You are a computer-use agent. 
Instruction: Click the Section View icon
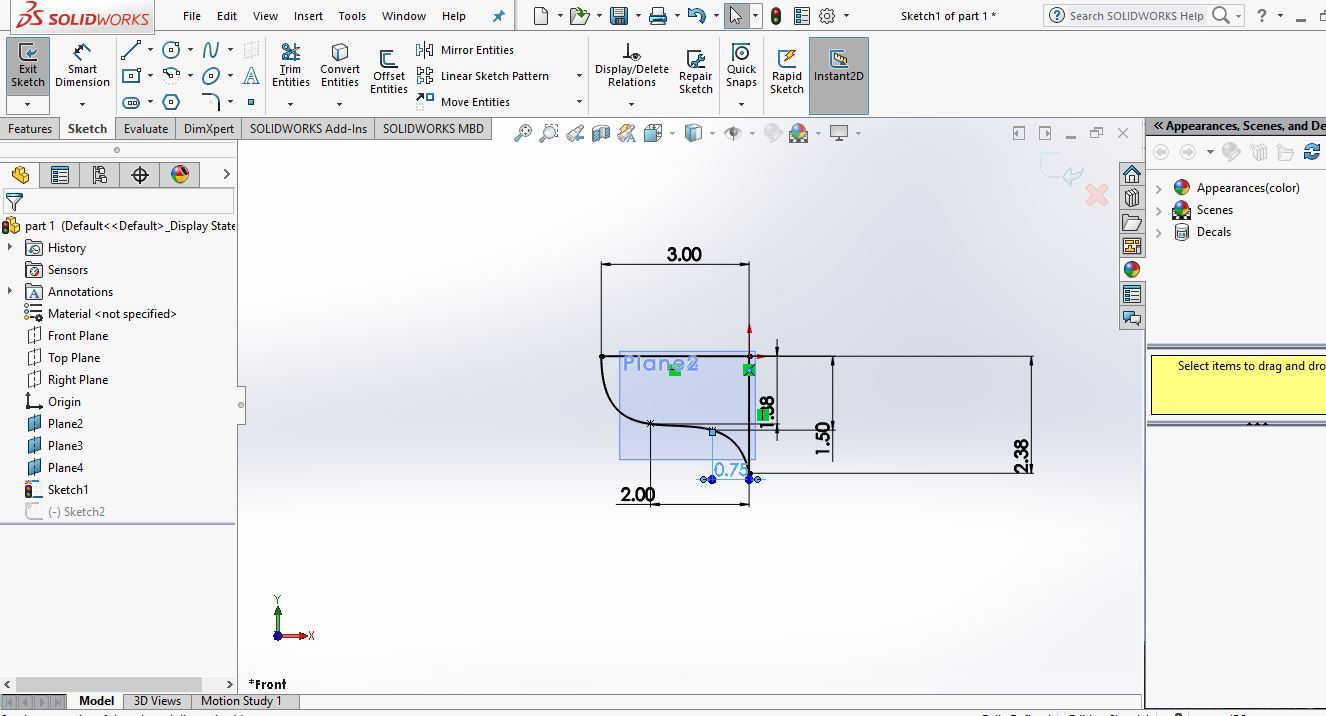(600, 133)
